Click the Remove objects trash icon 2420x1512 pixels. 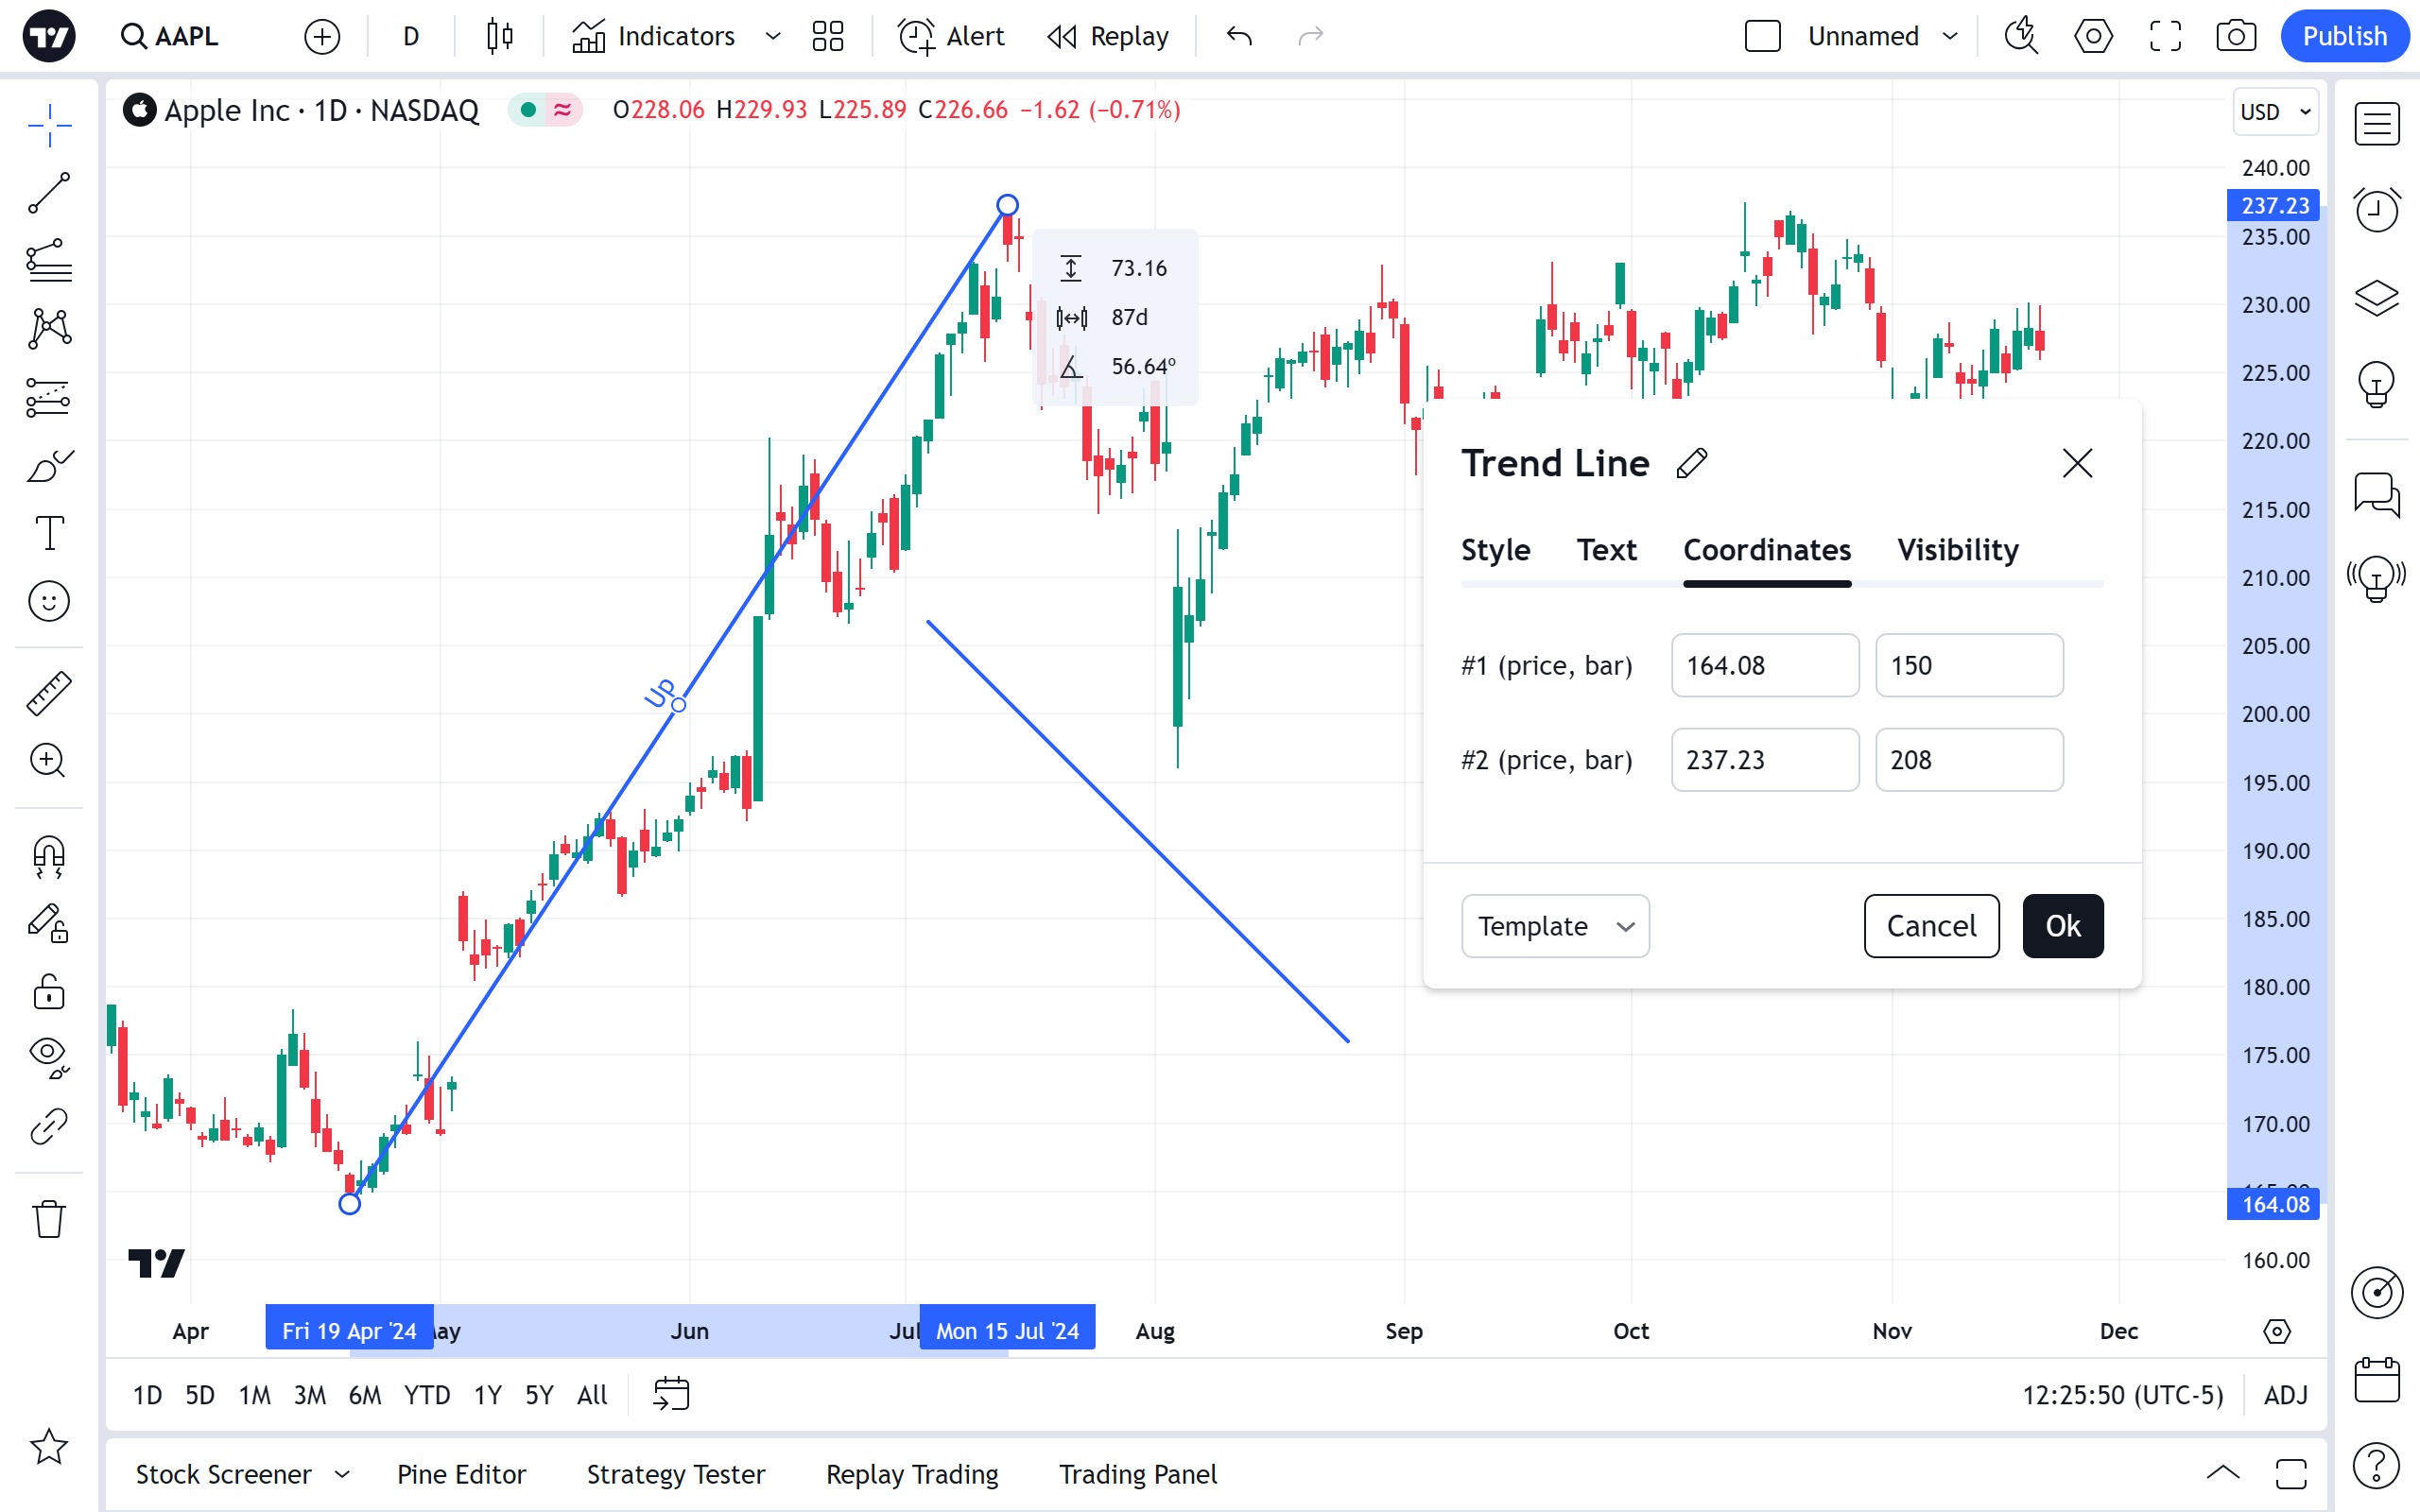pos(49,1219)
